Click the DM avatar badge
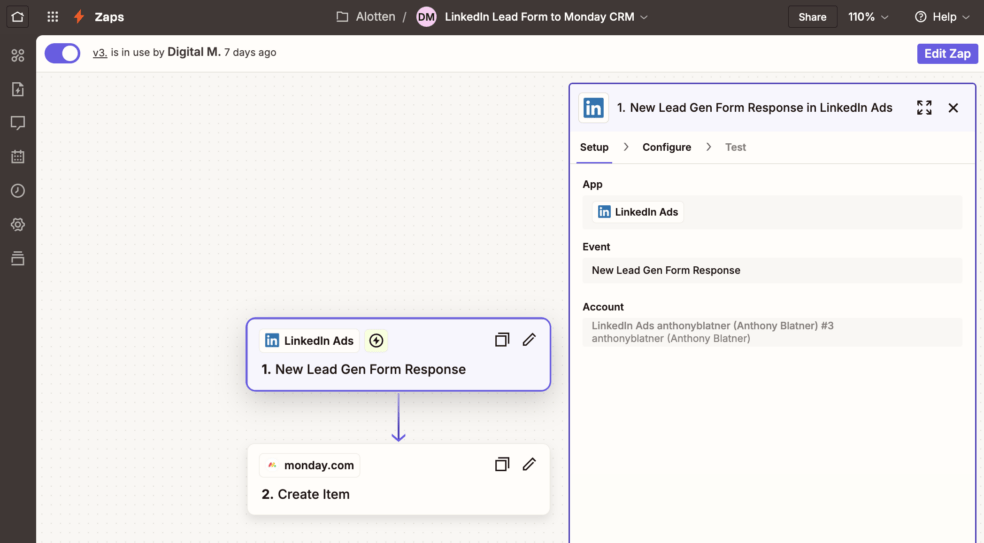The width and height of the screenshot is (984, 543). (x=426, y=17)
